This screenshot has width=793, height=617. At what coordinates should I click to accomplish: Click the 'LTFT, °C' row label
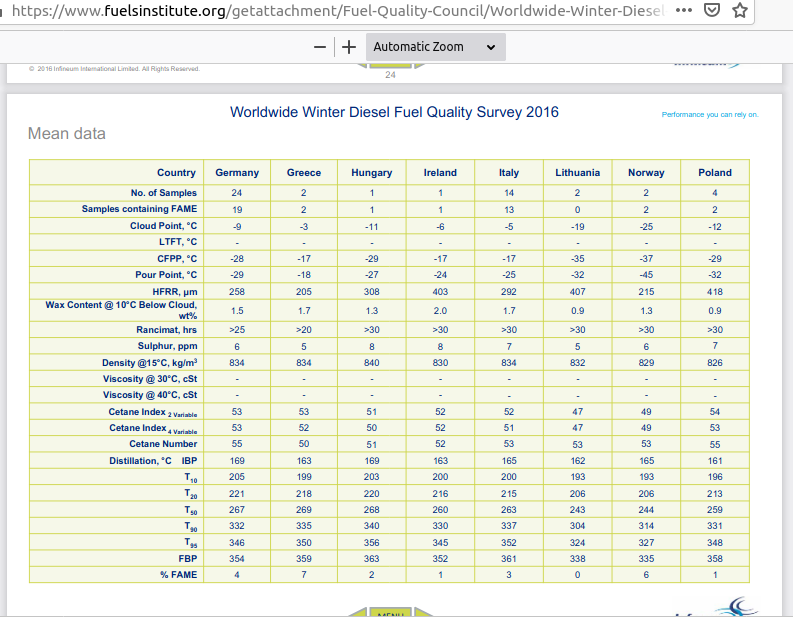click(178, 242)
